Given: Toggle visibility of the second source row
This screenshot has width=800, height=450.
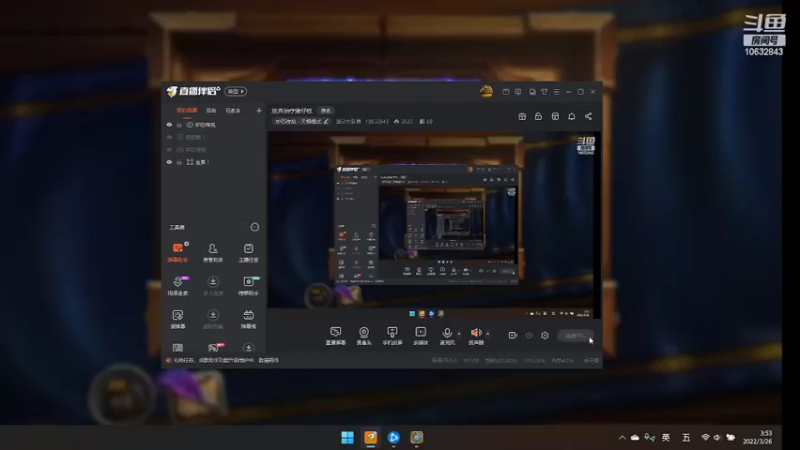Looking at the screenshot, I should 169,137.
